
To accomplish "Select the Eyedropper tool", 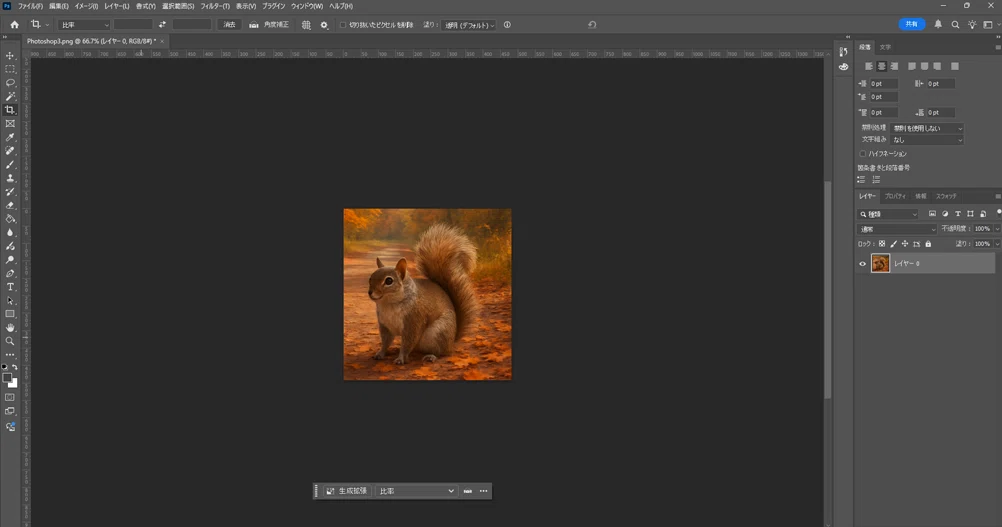I will 10,137.
